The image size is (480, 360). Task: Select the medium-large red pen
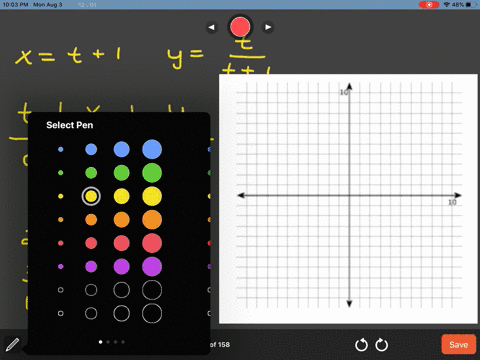122,243
